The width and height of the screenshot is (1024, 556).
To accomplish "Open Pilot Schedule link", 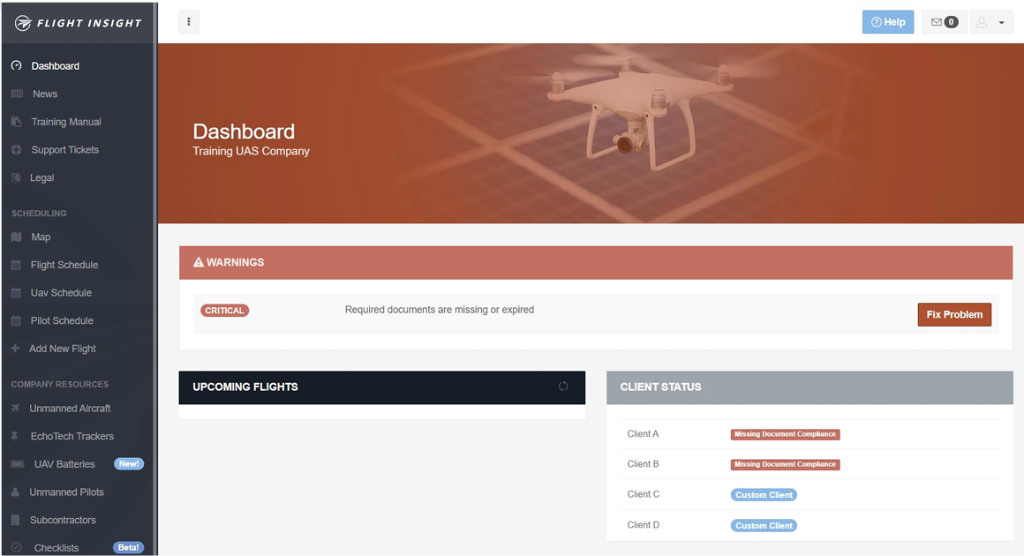I will pos(62,321).
